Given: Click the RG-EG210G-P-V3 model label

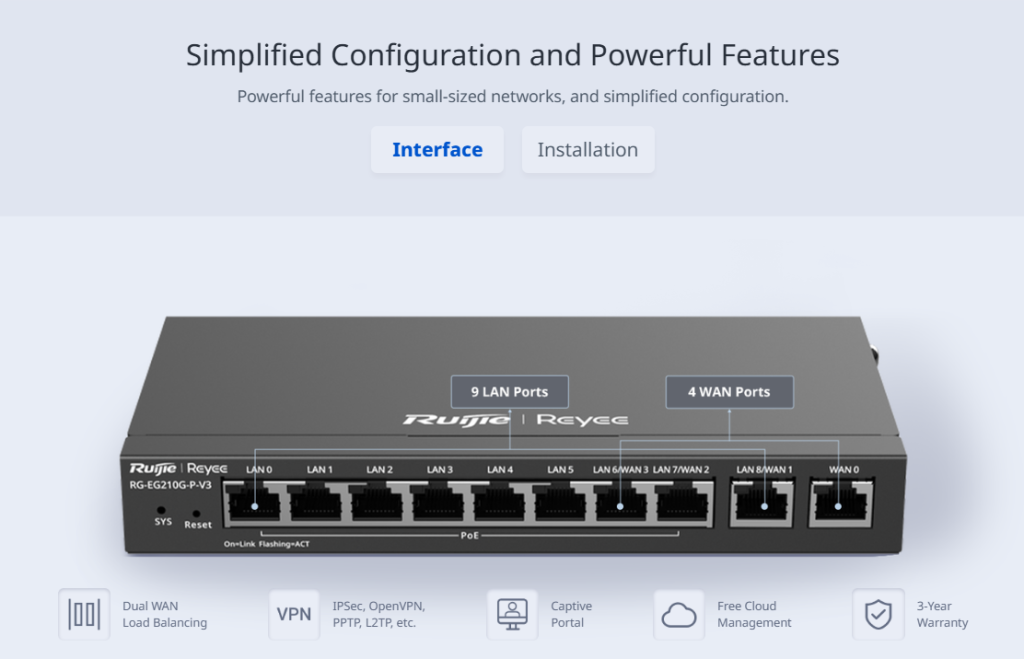Looking at the screenshot, I should pos(170,485).
